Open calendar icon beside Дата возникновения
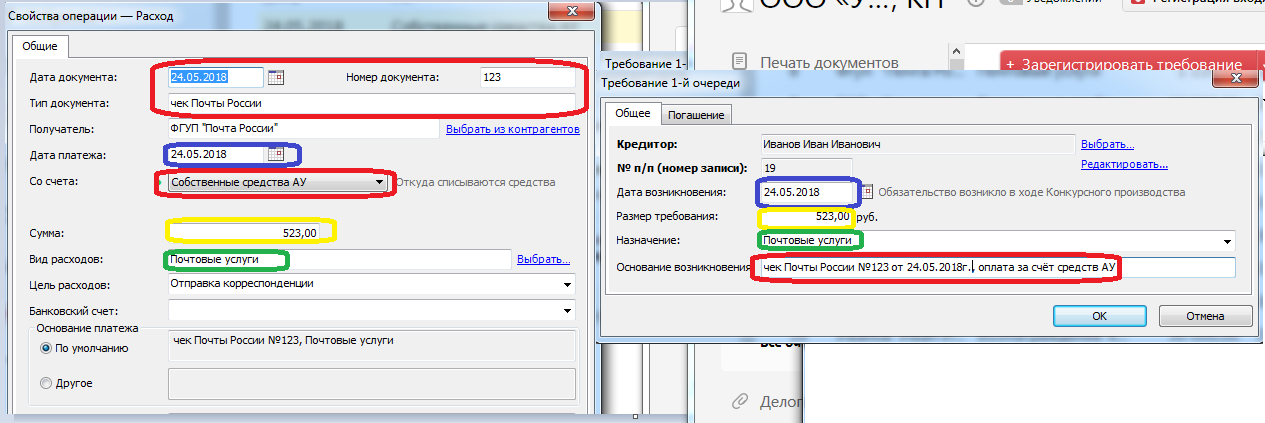 tap(868, 192)
